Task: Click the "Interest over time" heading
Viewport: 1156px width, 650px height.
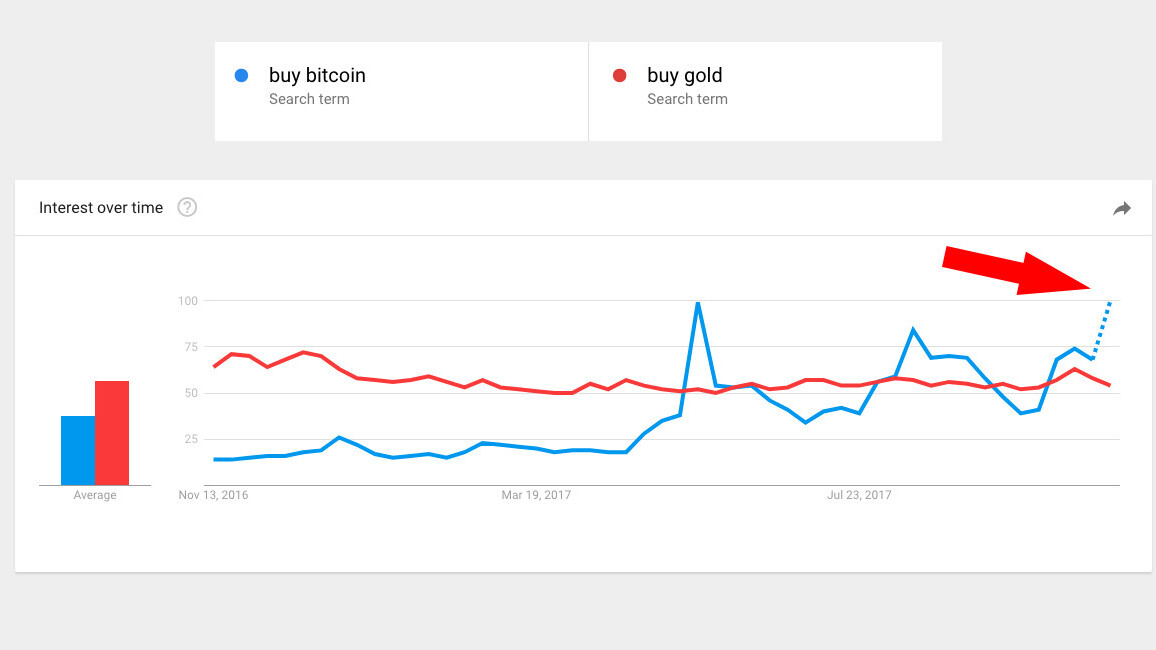Action: 101,208
